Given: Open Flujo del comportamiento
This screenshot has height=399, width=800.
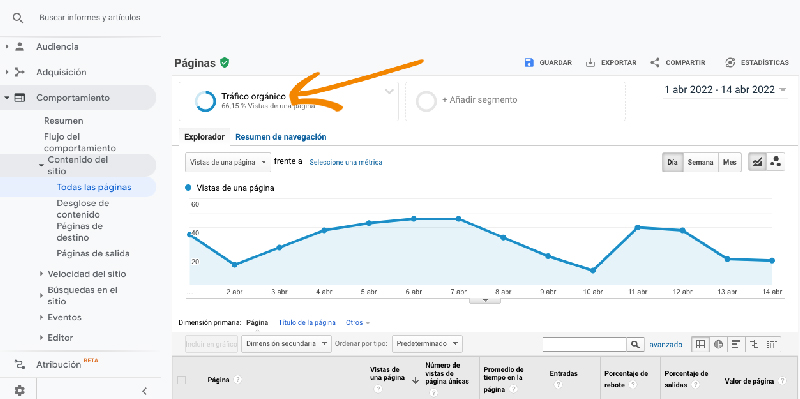Looking at the screenshot, I should point(80,142).
